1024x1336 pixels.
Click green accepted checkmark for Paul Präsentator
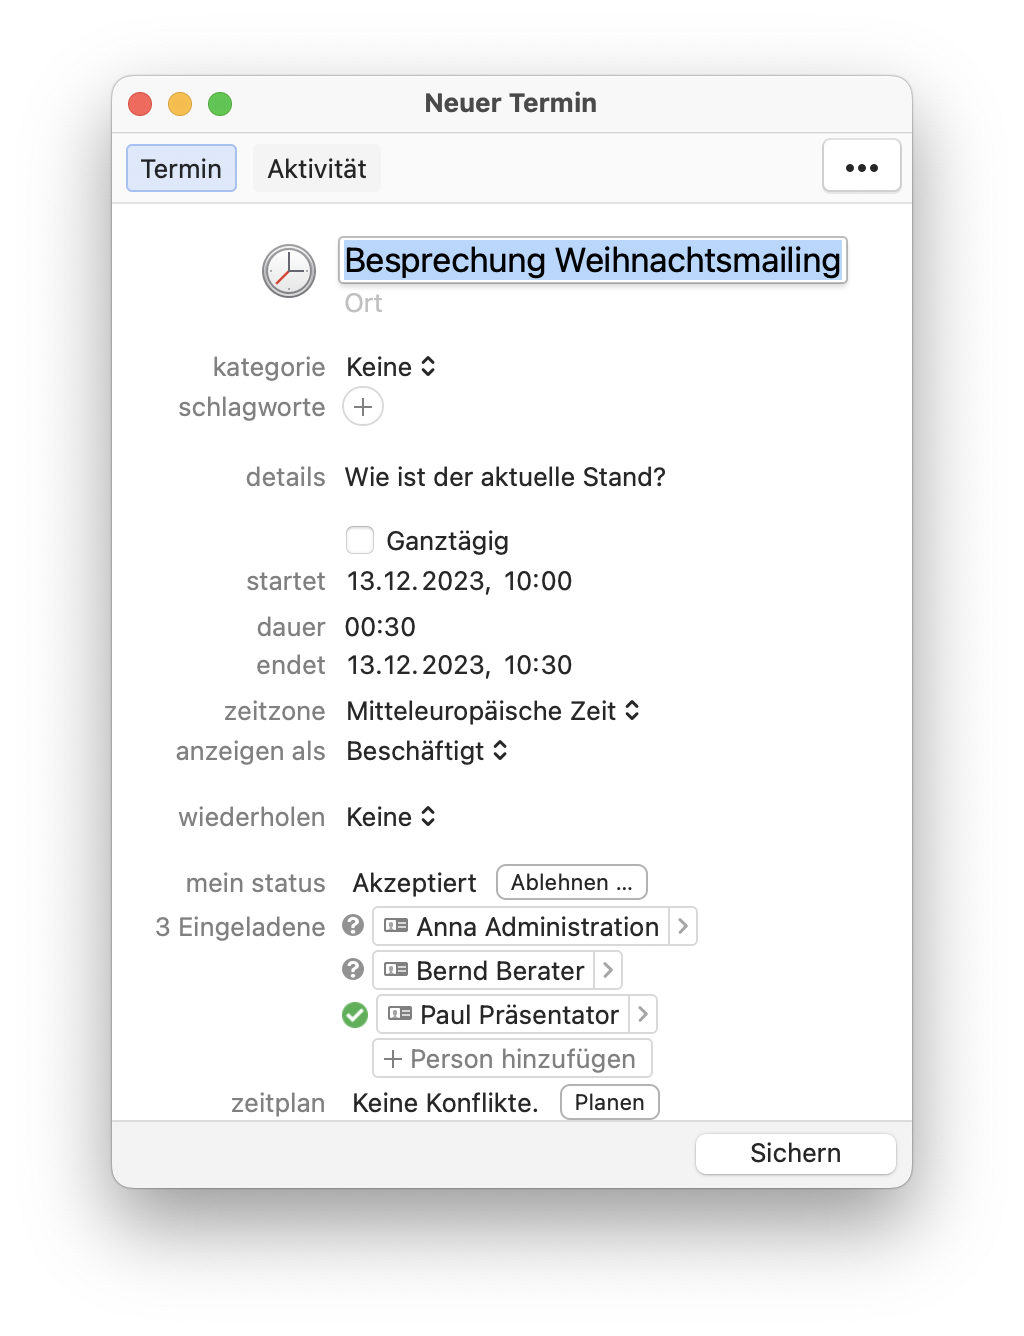pos(355,1015)
